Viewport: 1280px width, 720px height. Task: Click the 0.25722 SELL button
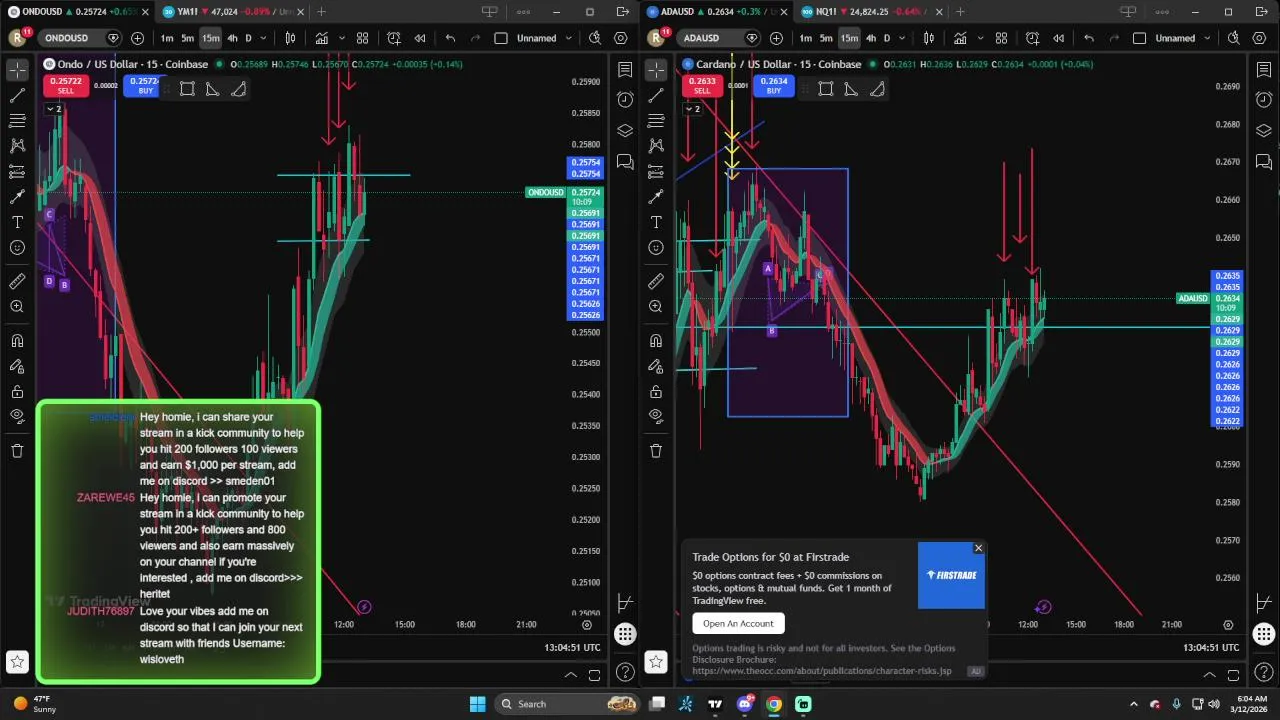[x=66, y=86]
